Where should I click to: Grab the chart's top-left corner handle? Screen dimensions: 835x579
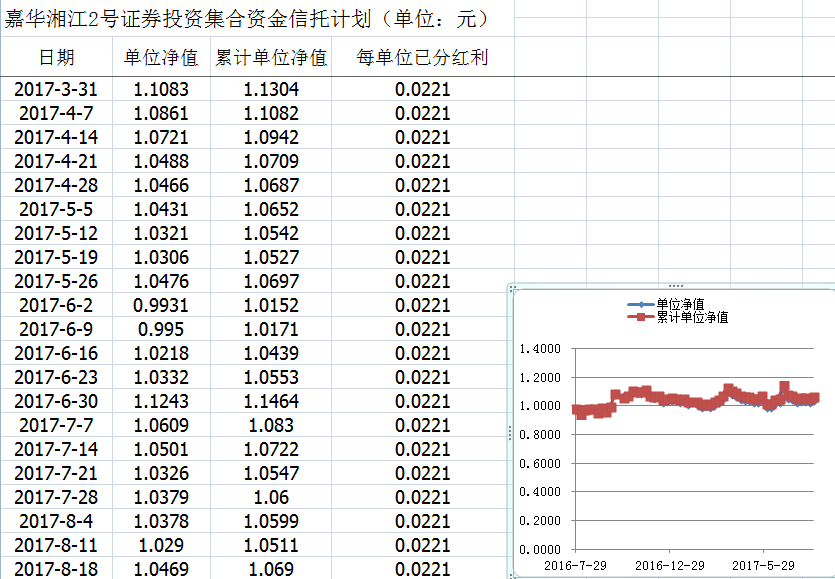(511, 288)
